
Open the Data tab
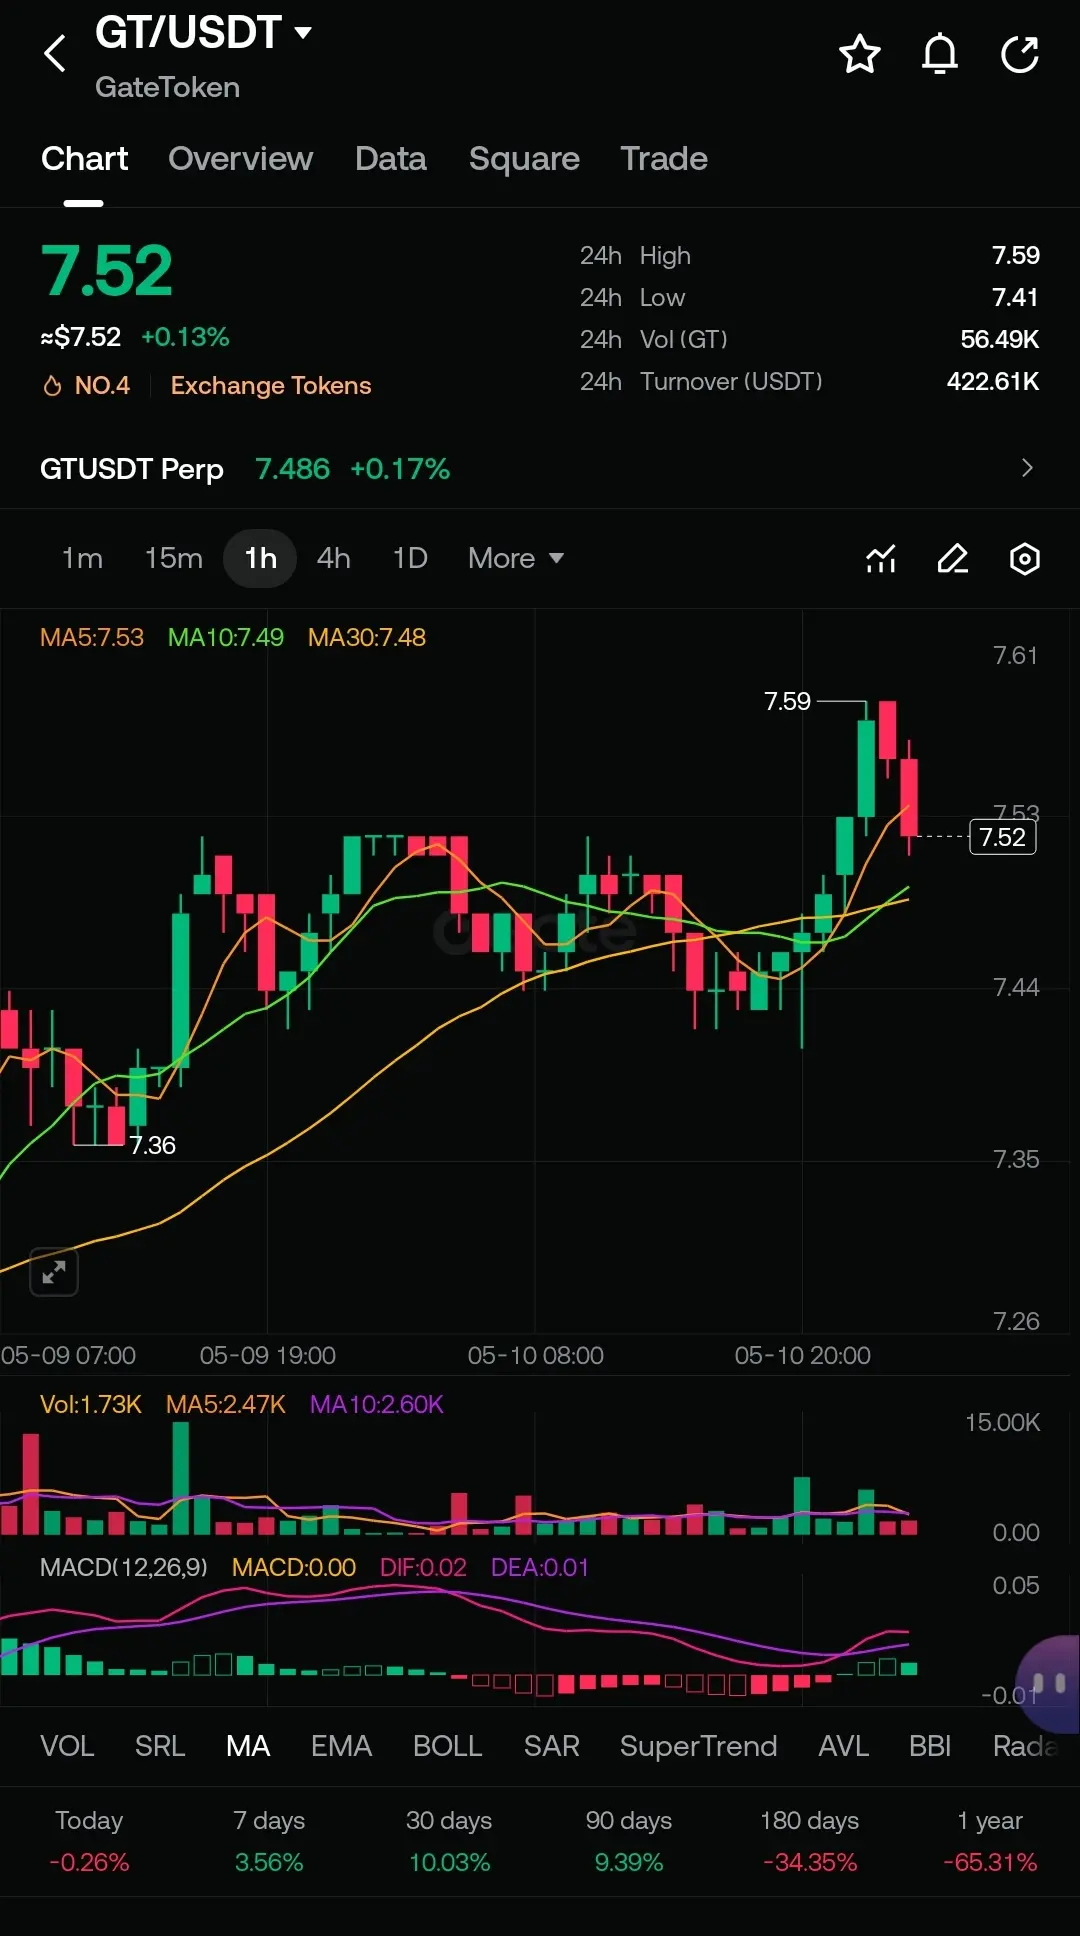(391, 158)
